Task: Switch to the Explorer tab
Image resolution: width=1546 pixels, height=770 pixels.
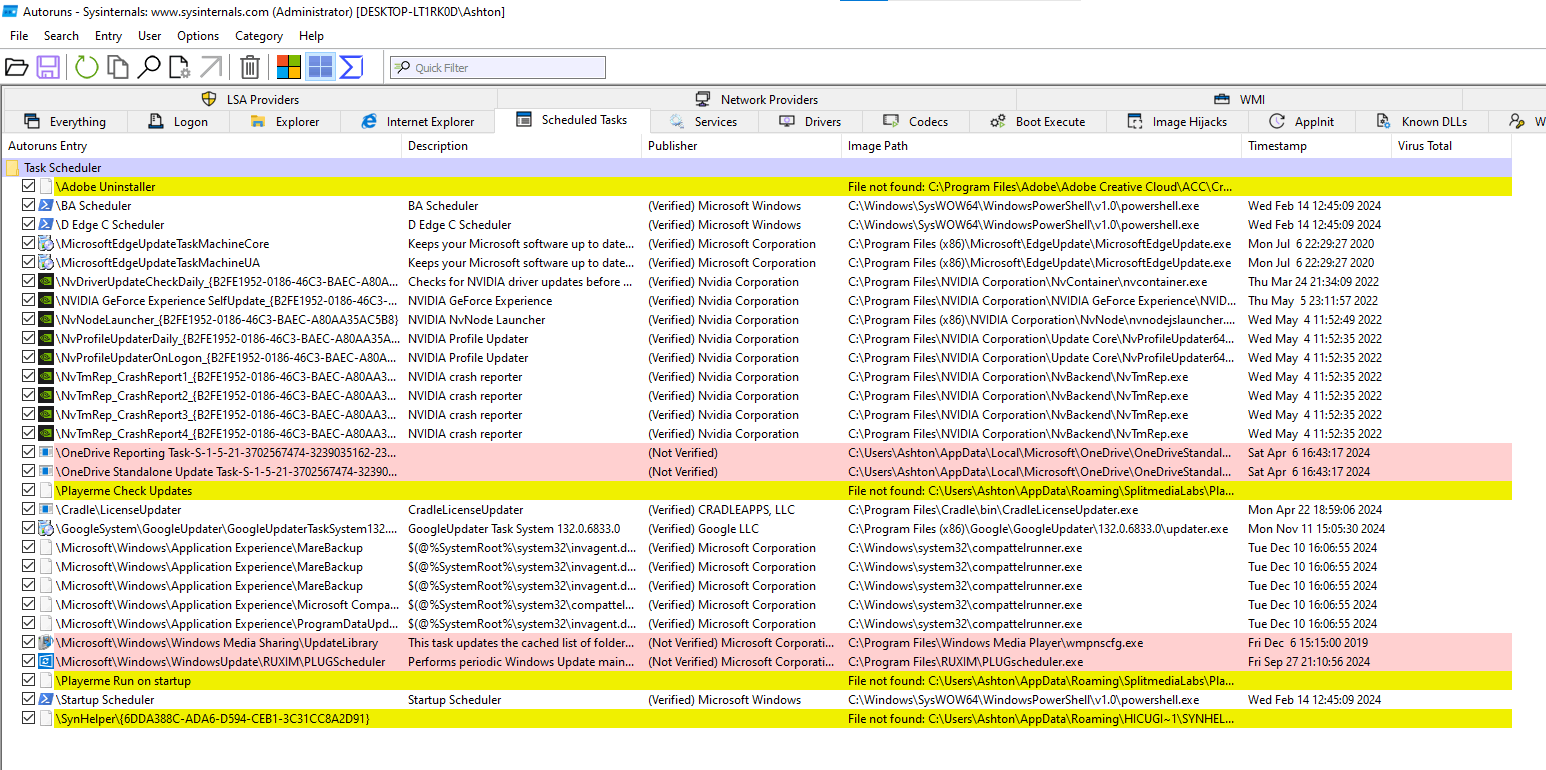Action: coord(285,122)
